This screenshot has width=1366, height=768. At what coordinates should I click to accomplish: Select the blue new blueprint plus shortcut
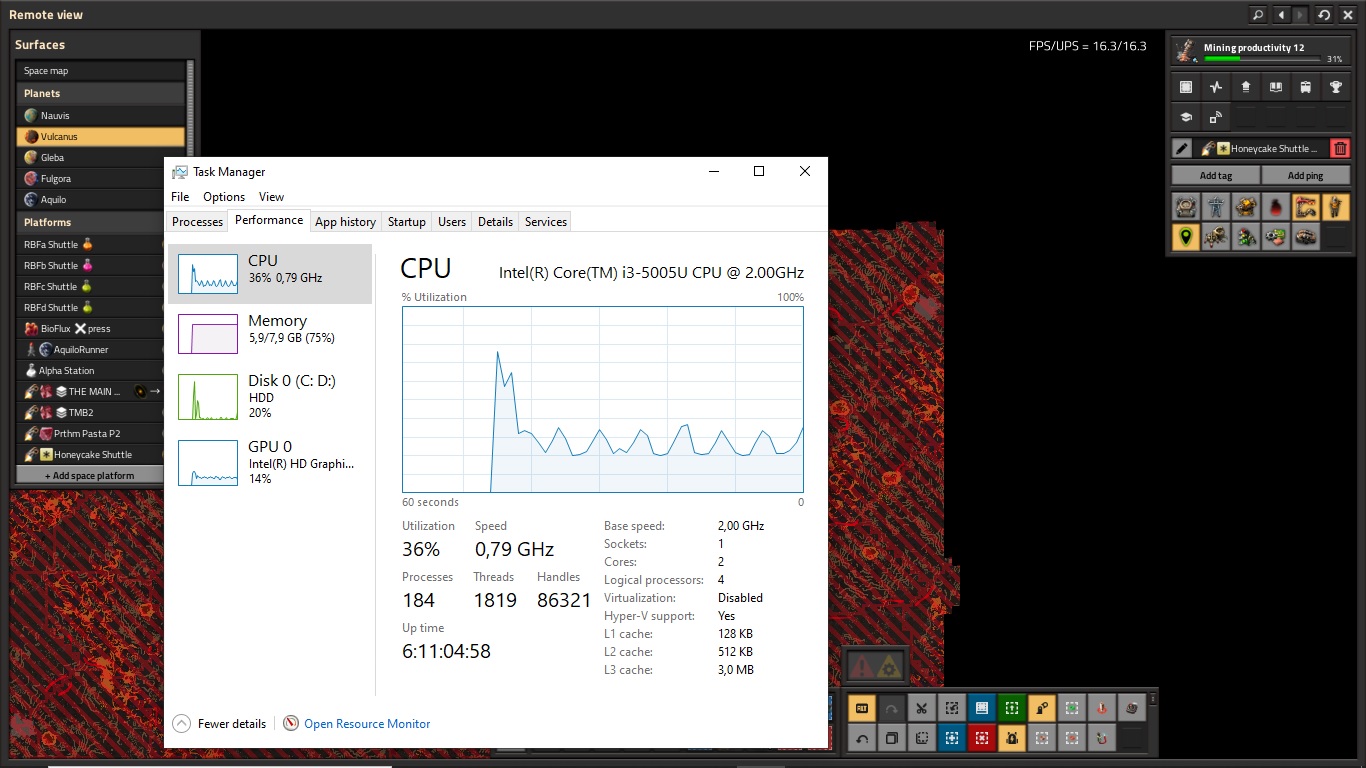point(951,739)
